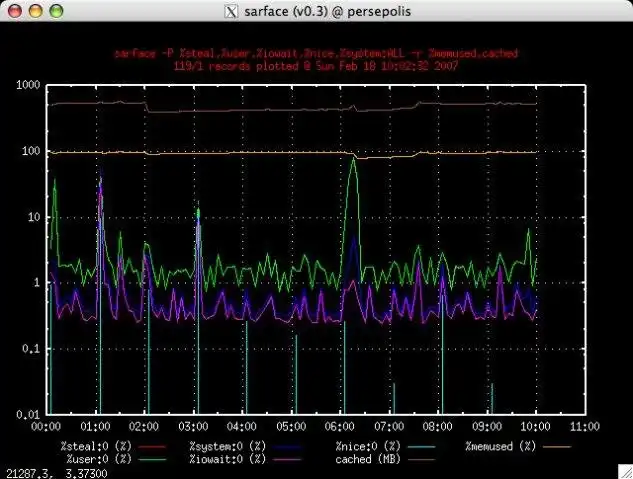
Task: Click the 03:00 time label on the x-axis
Action: tap(193, 427)
